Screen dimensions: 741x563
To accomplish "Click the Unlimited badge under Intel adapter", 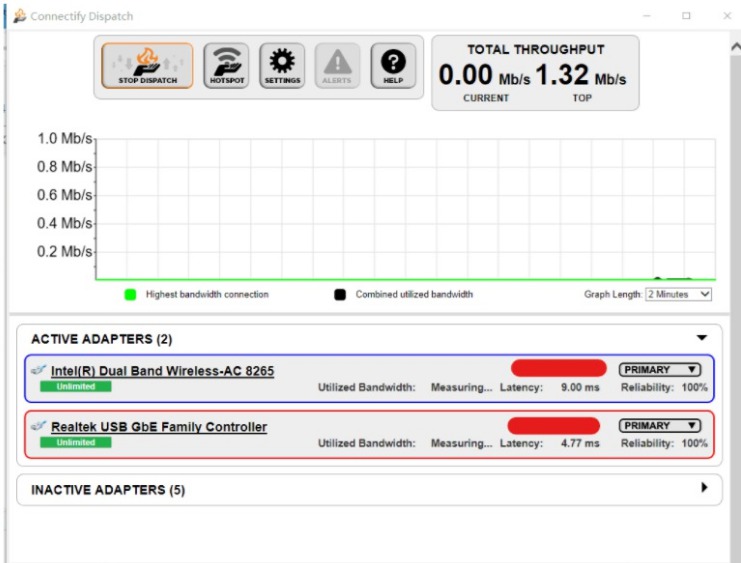I will tap(76, 387).
